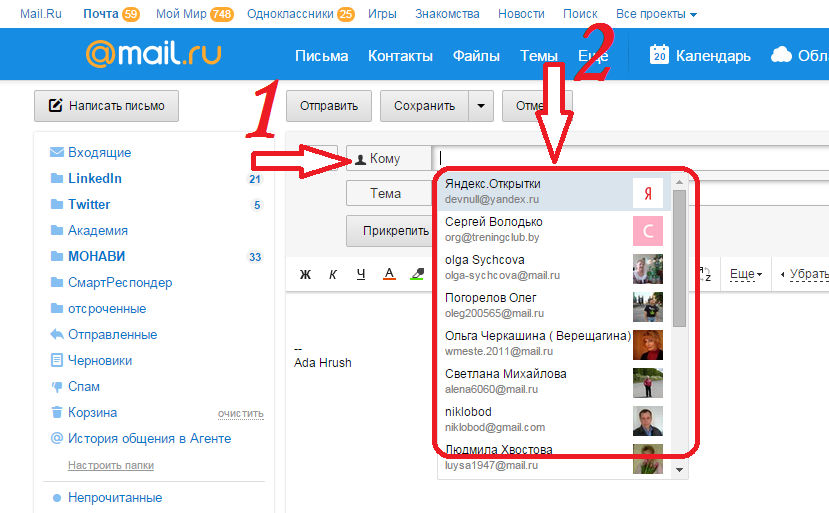Image resolution: width=829 pixels, height=513 pixels.
Task: Open Новости link
Action: [x=521, y=14]
